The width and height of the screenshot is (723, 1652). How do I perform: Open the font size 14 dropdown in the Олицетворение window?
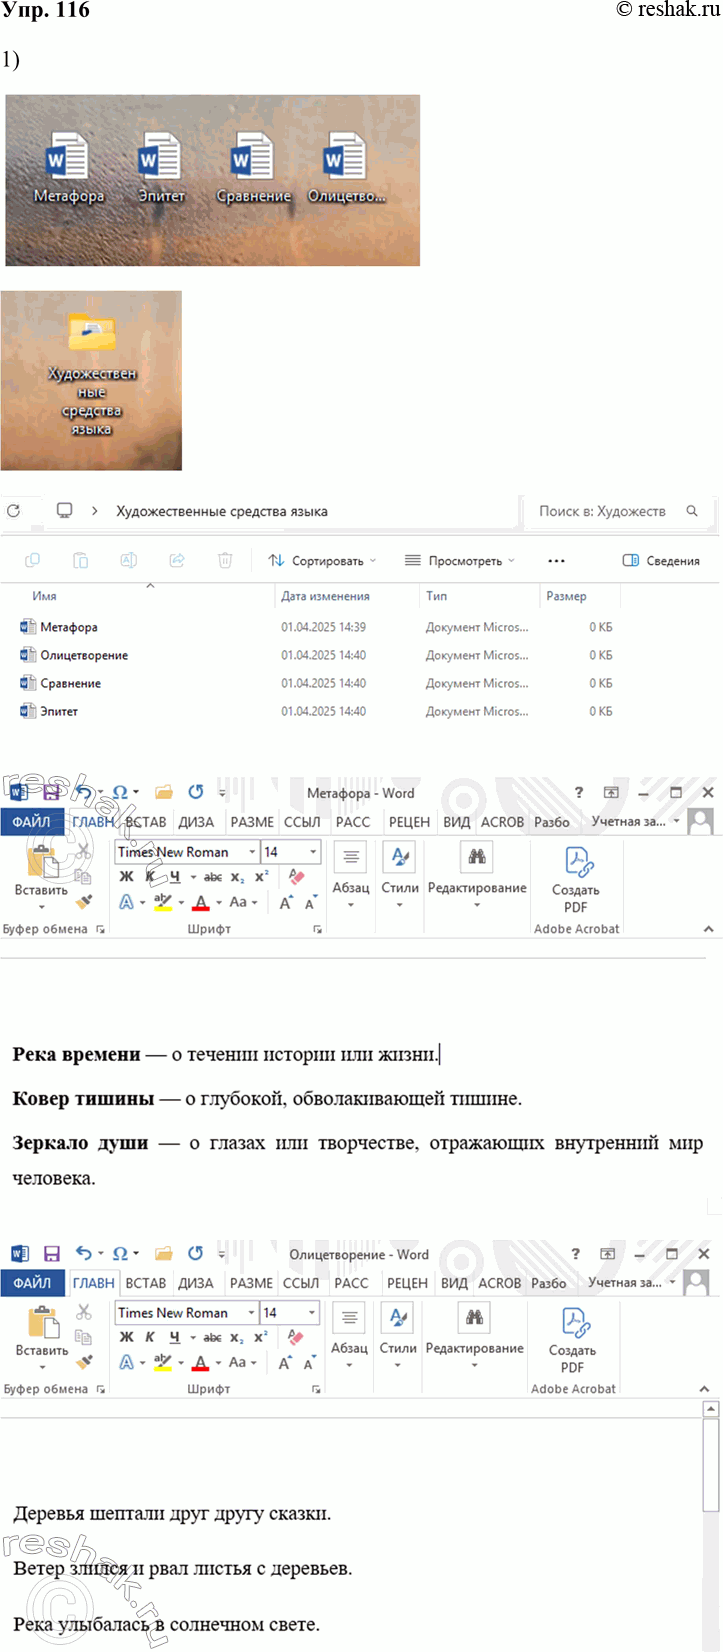[312, 1312]
